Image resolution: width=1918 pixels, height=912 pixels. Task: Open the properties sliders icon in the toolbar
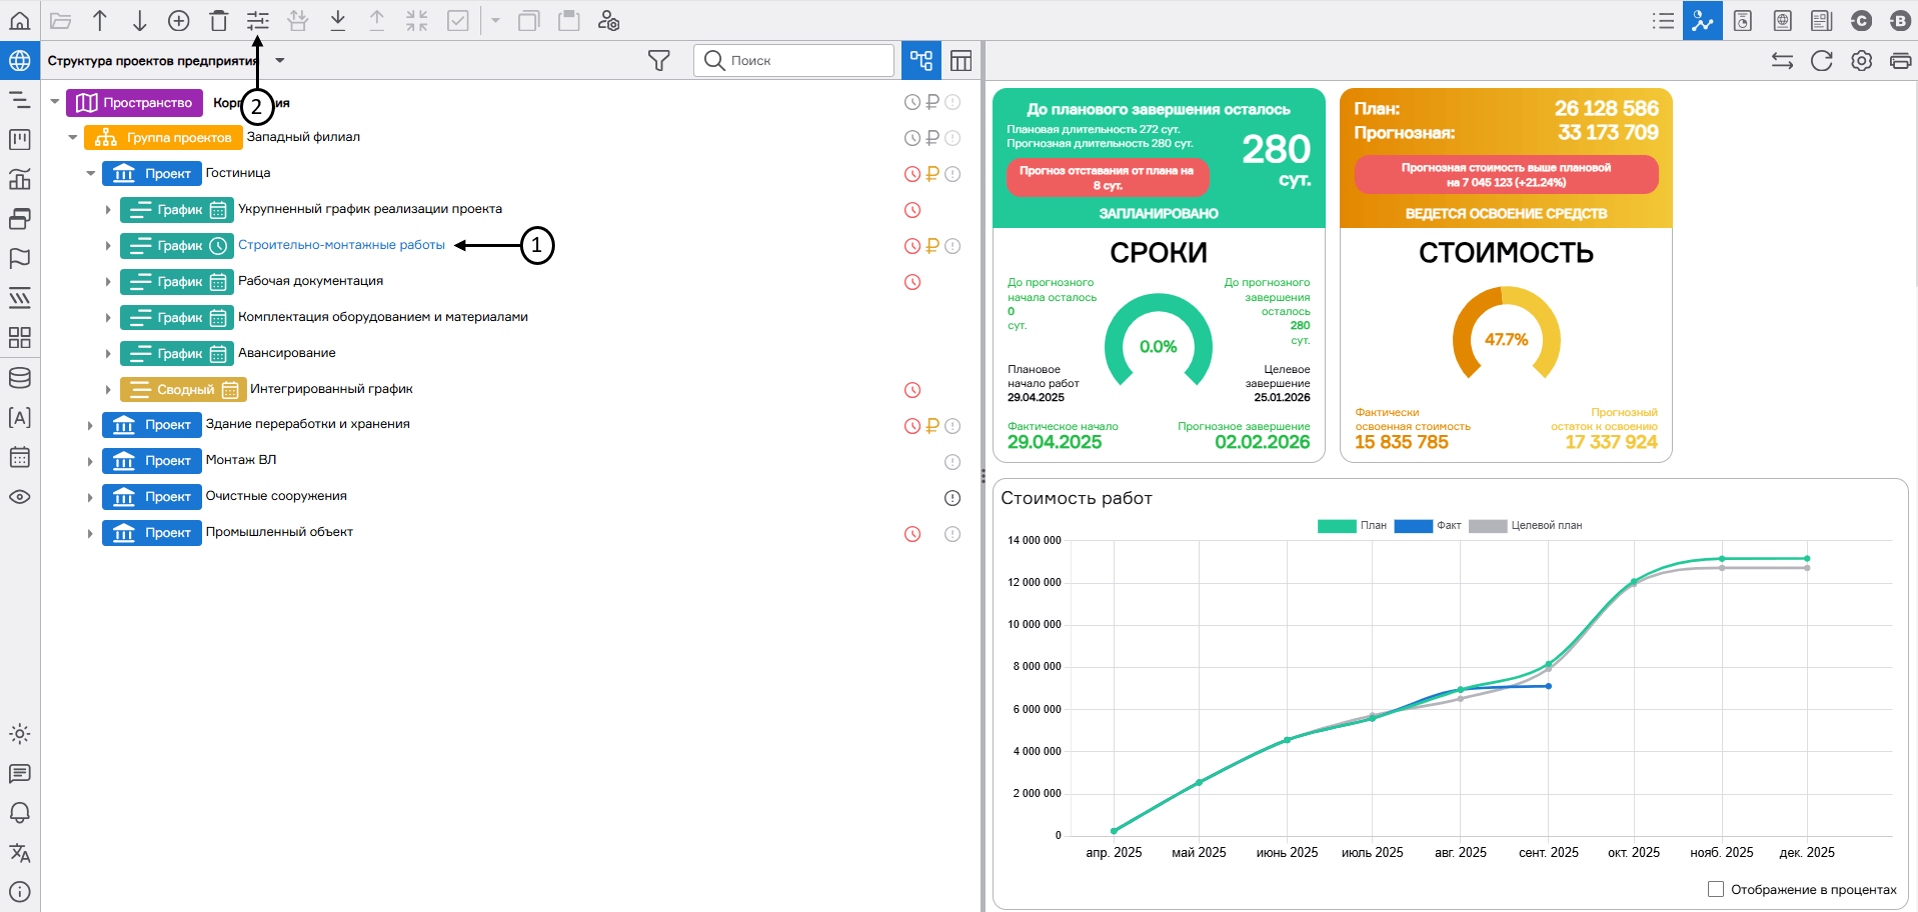coord(258,20)
